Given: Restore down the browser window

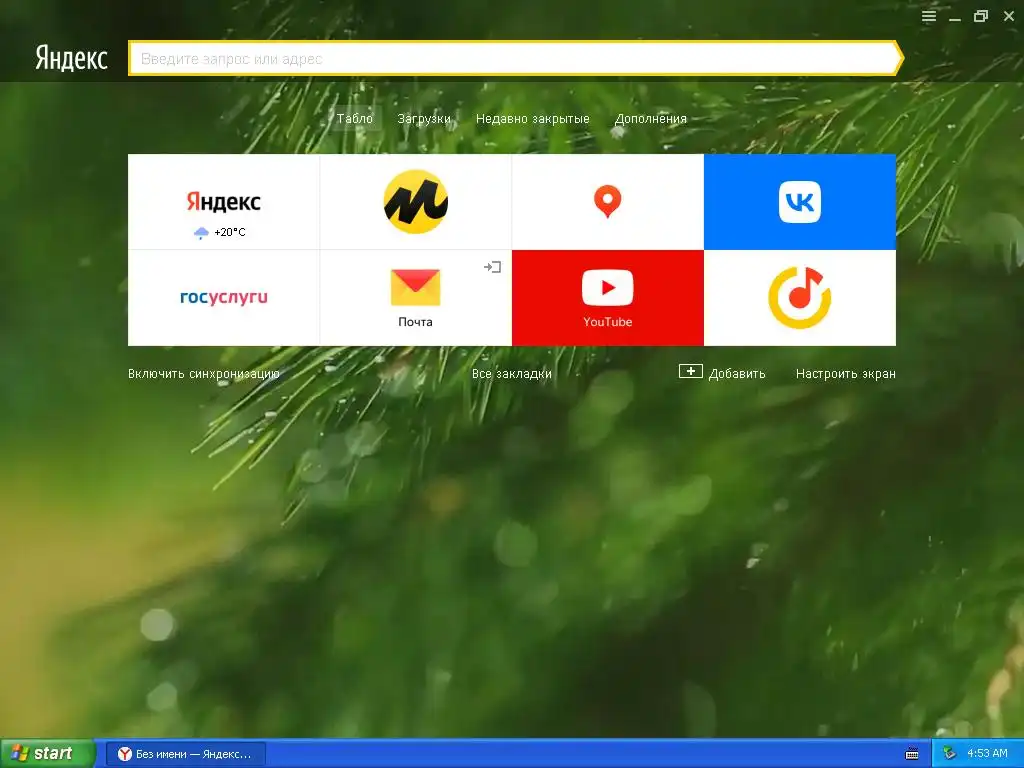Looking at the screenshot, I should (x=981, y=16).
